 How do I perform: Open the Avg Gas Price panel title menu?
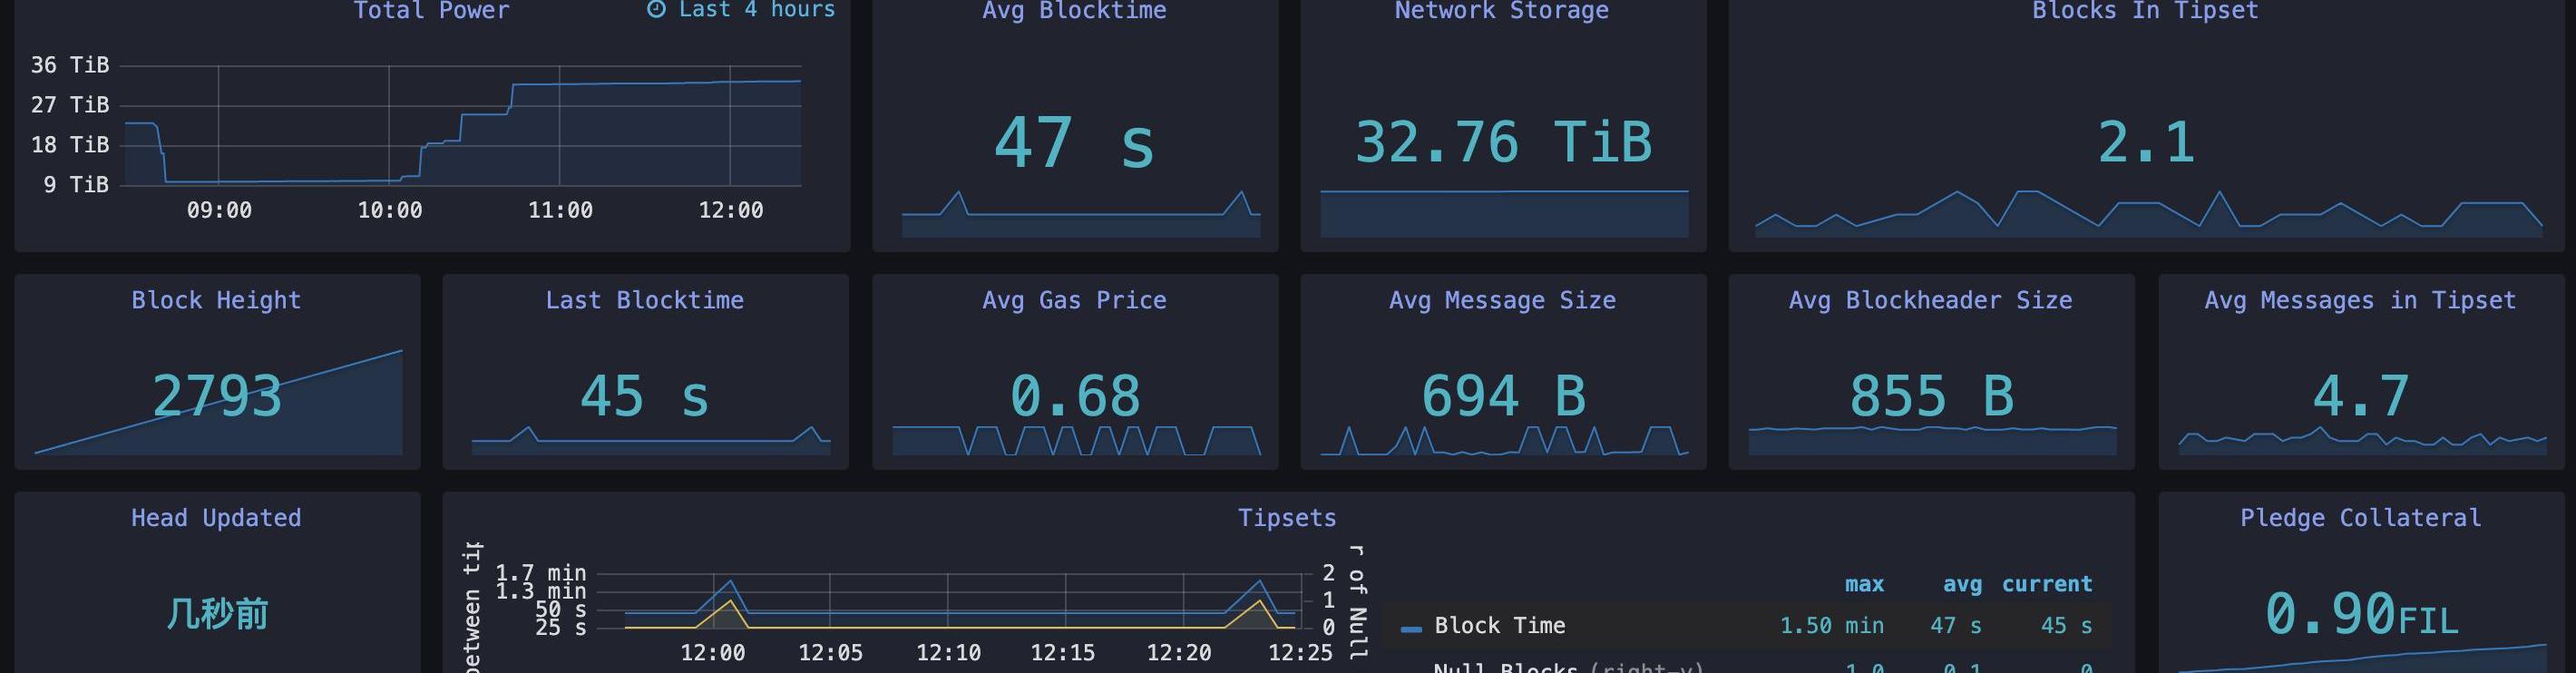[1074, 300]
